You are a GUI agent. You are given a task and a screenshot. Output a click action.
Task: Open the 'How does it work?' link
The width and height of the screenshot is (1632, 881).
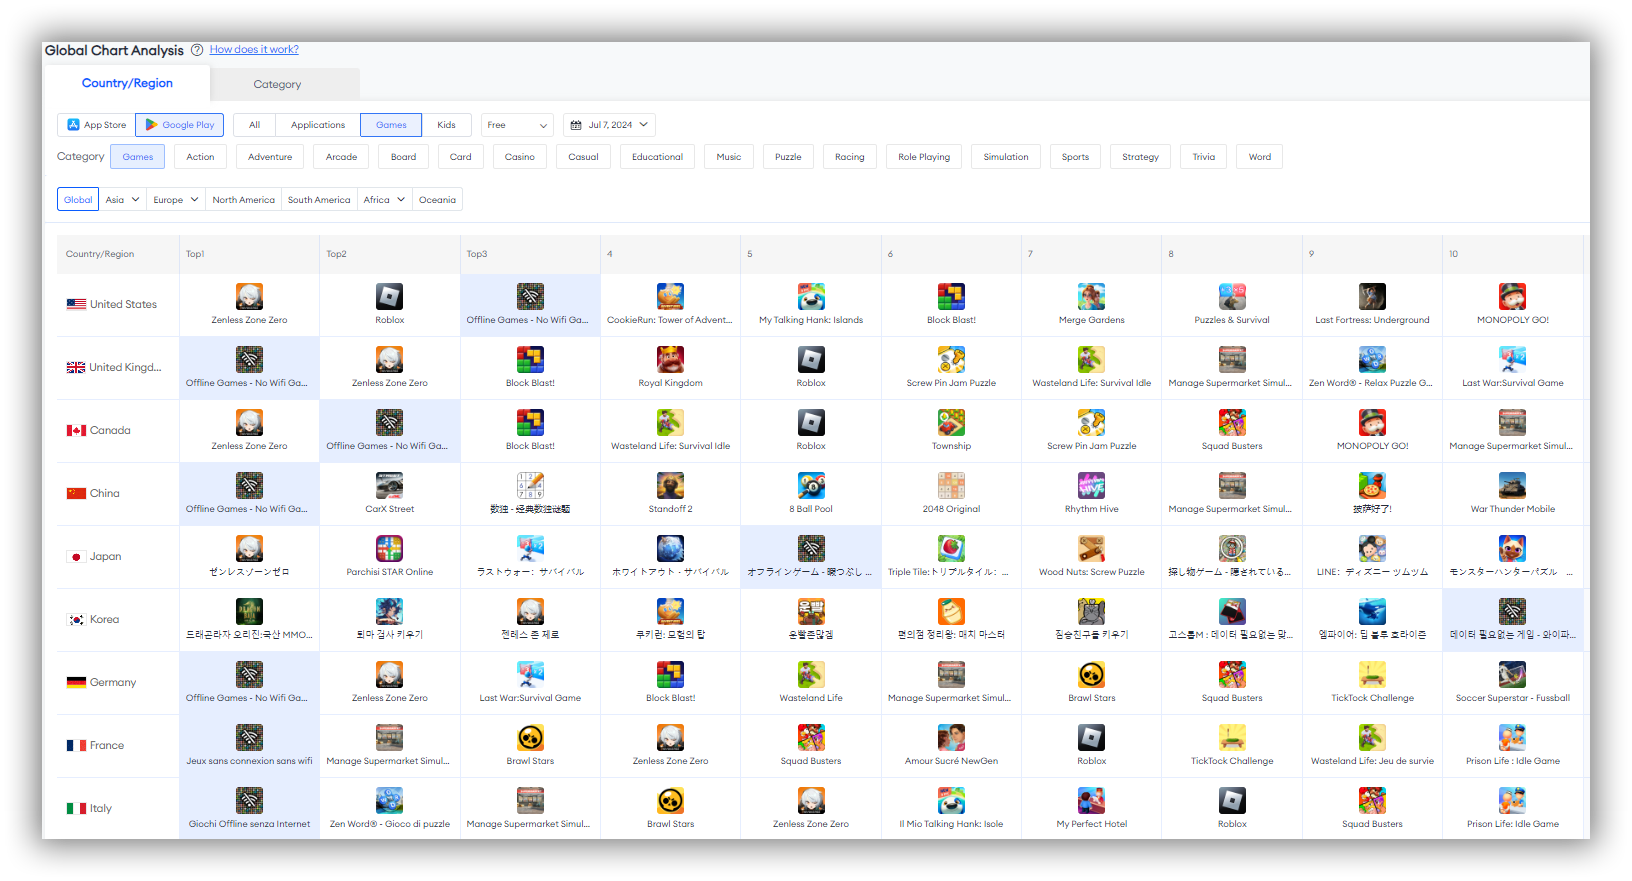254,49
